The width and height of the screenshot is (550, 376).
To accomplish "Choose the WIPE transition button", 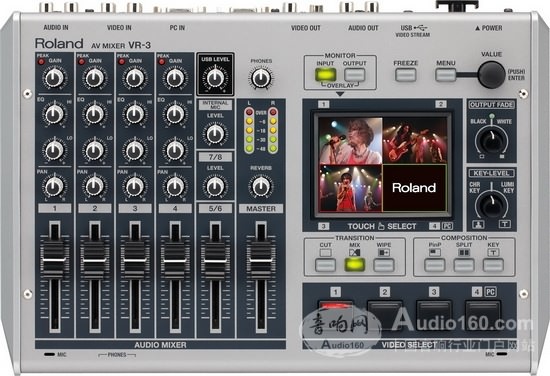I will [x=384, y=265].
